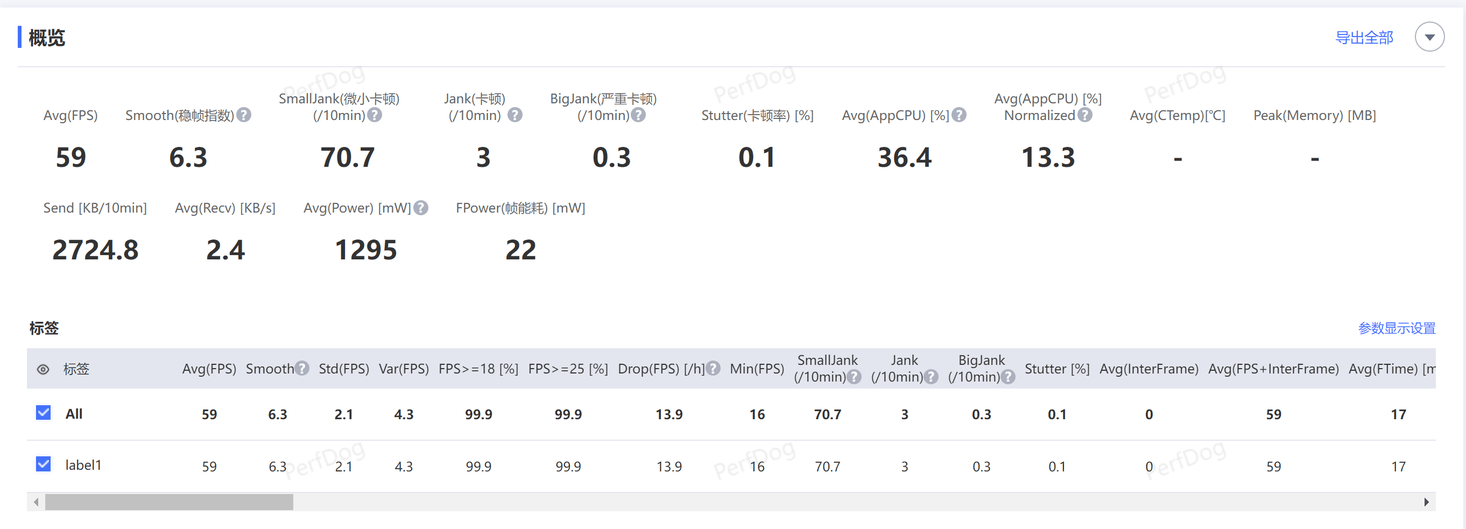Uncheck the label1 row checkbox
Viewport: 1466px width, 529px height.
click(x=43, y=464)
